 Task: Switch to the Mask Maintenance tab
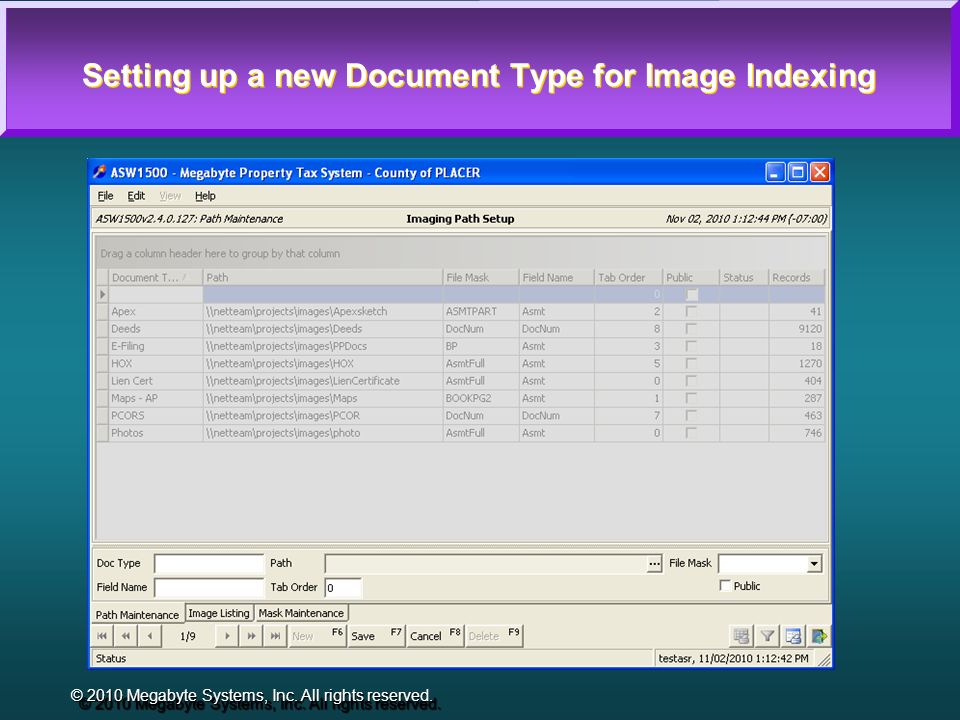coord(301,613)
